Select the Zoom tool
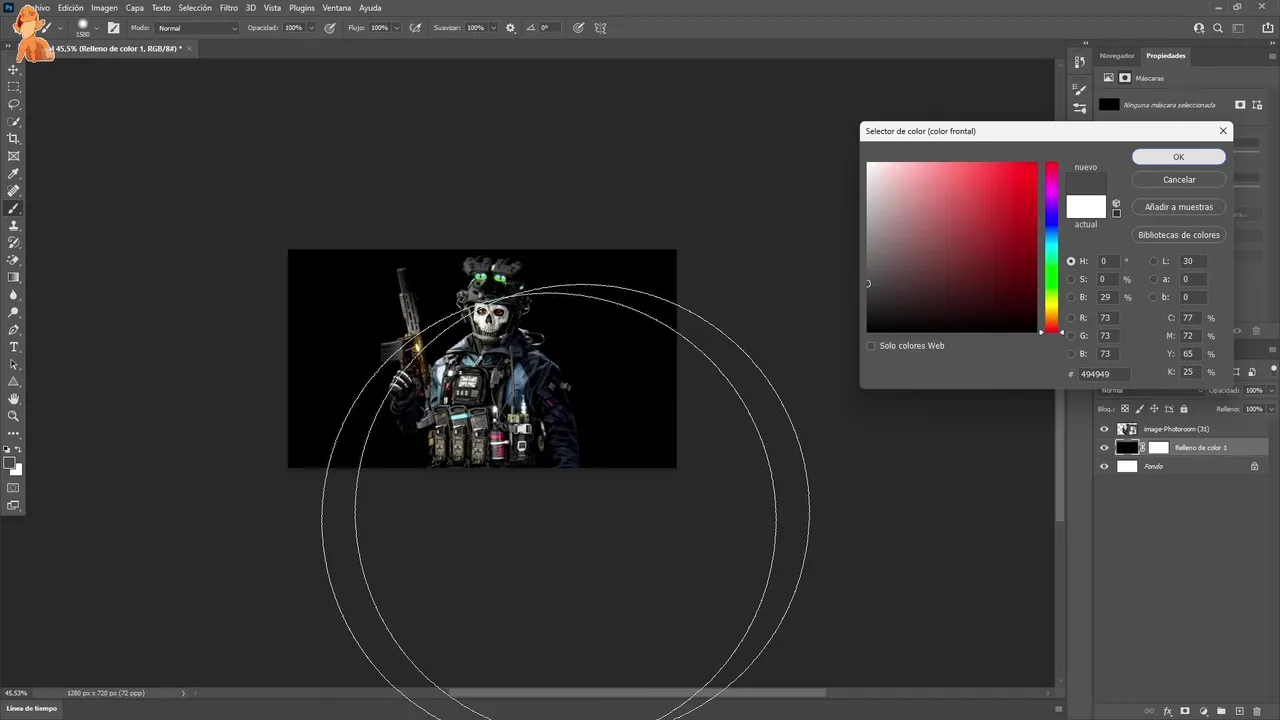Image resolution: width=1280 pixels, height=720 pixels. (14, 416)
